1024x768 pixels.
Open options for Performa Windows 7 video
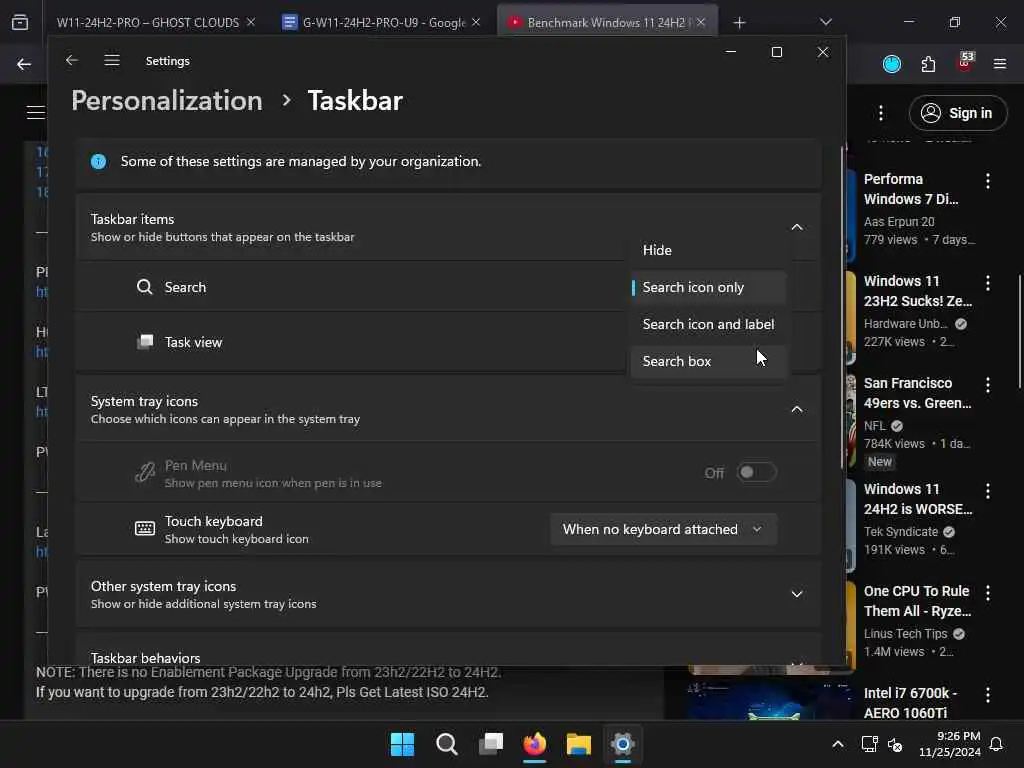[x=988, y=181]
